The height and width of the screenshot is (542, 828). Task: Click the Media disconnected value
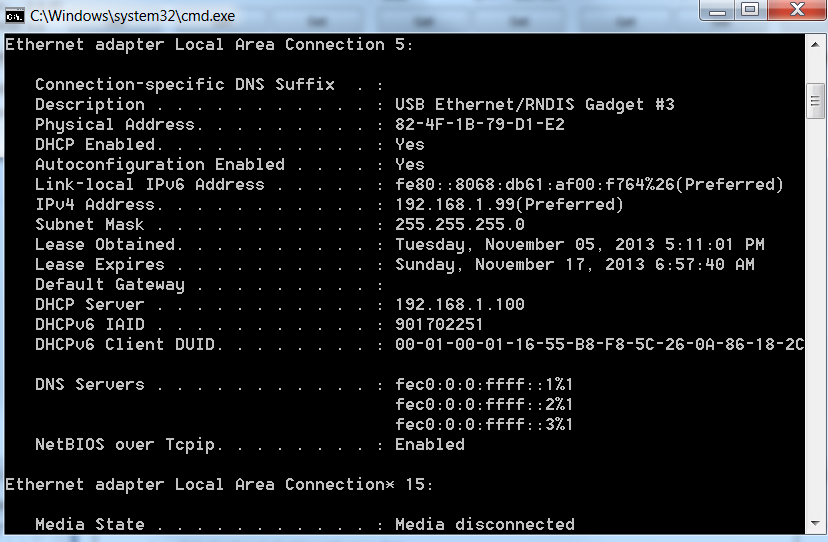tap(485, 525)
